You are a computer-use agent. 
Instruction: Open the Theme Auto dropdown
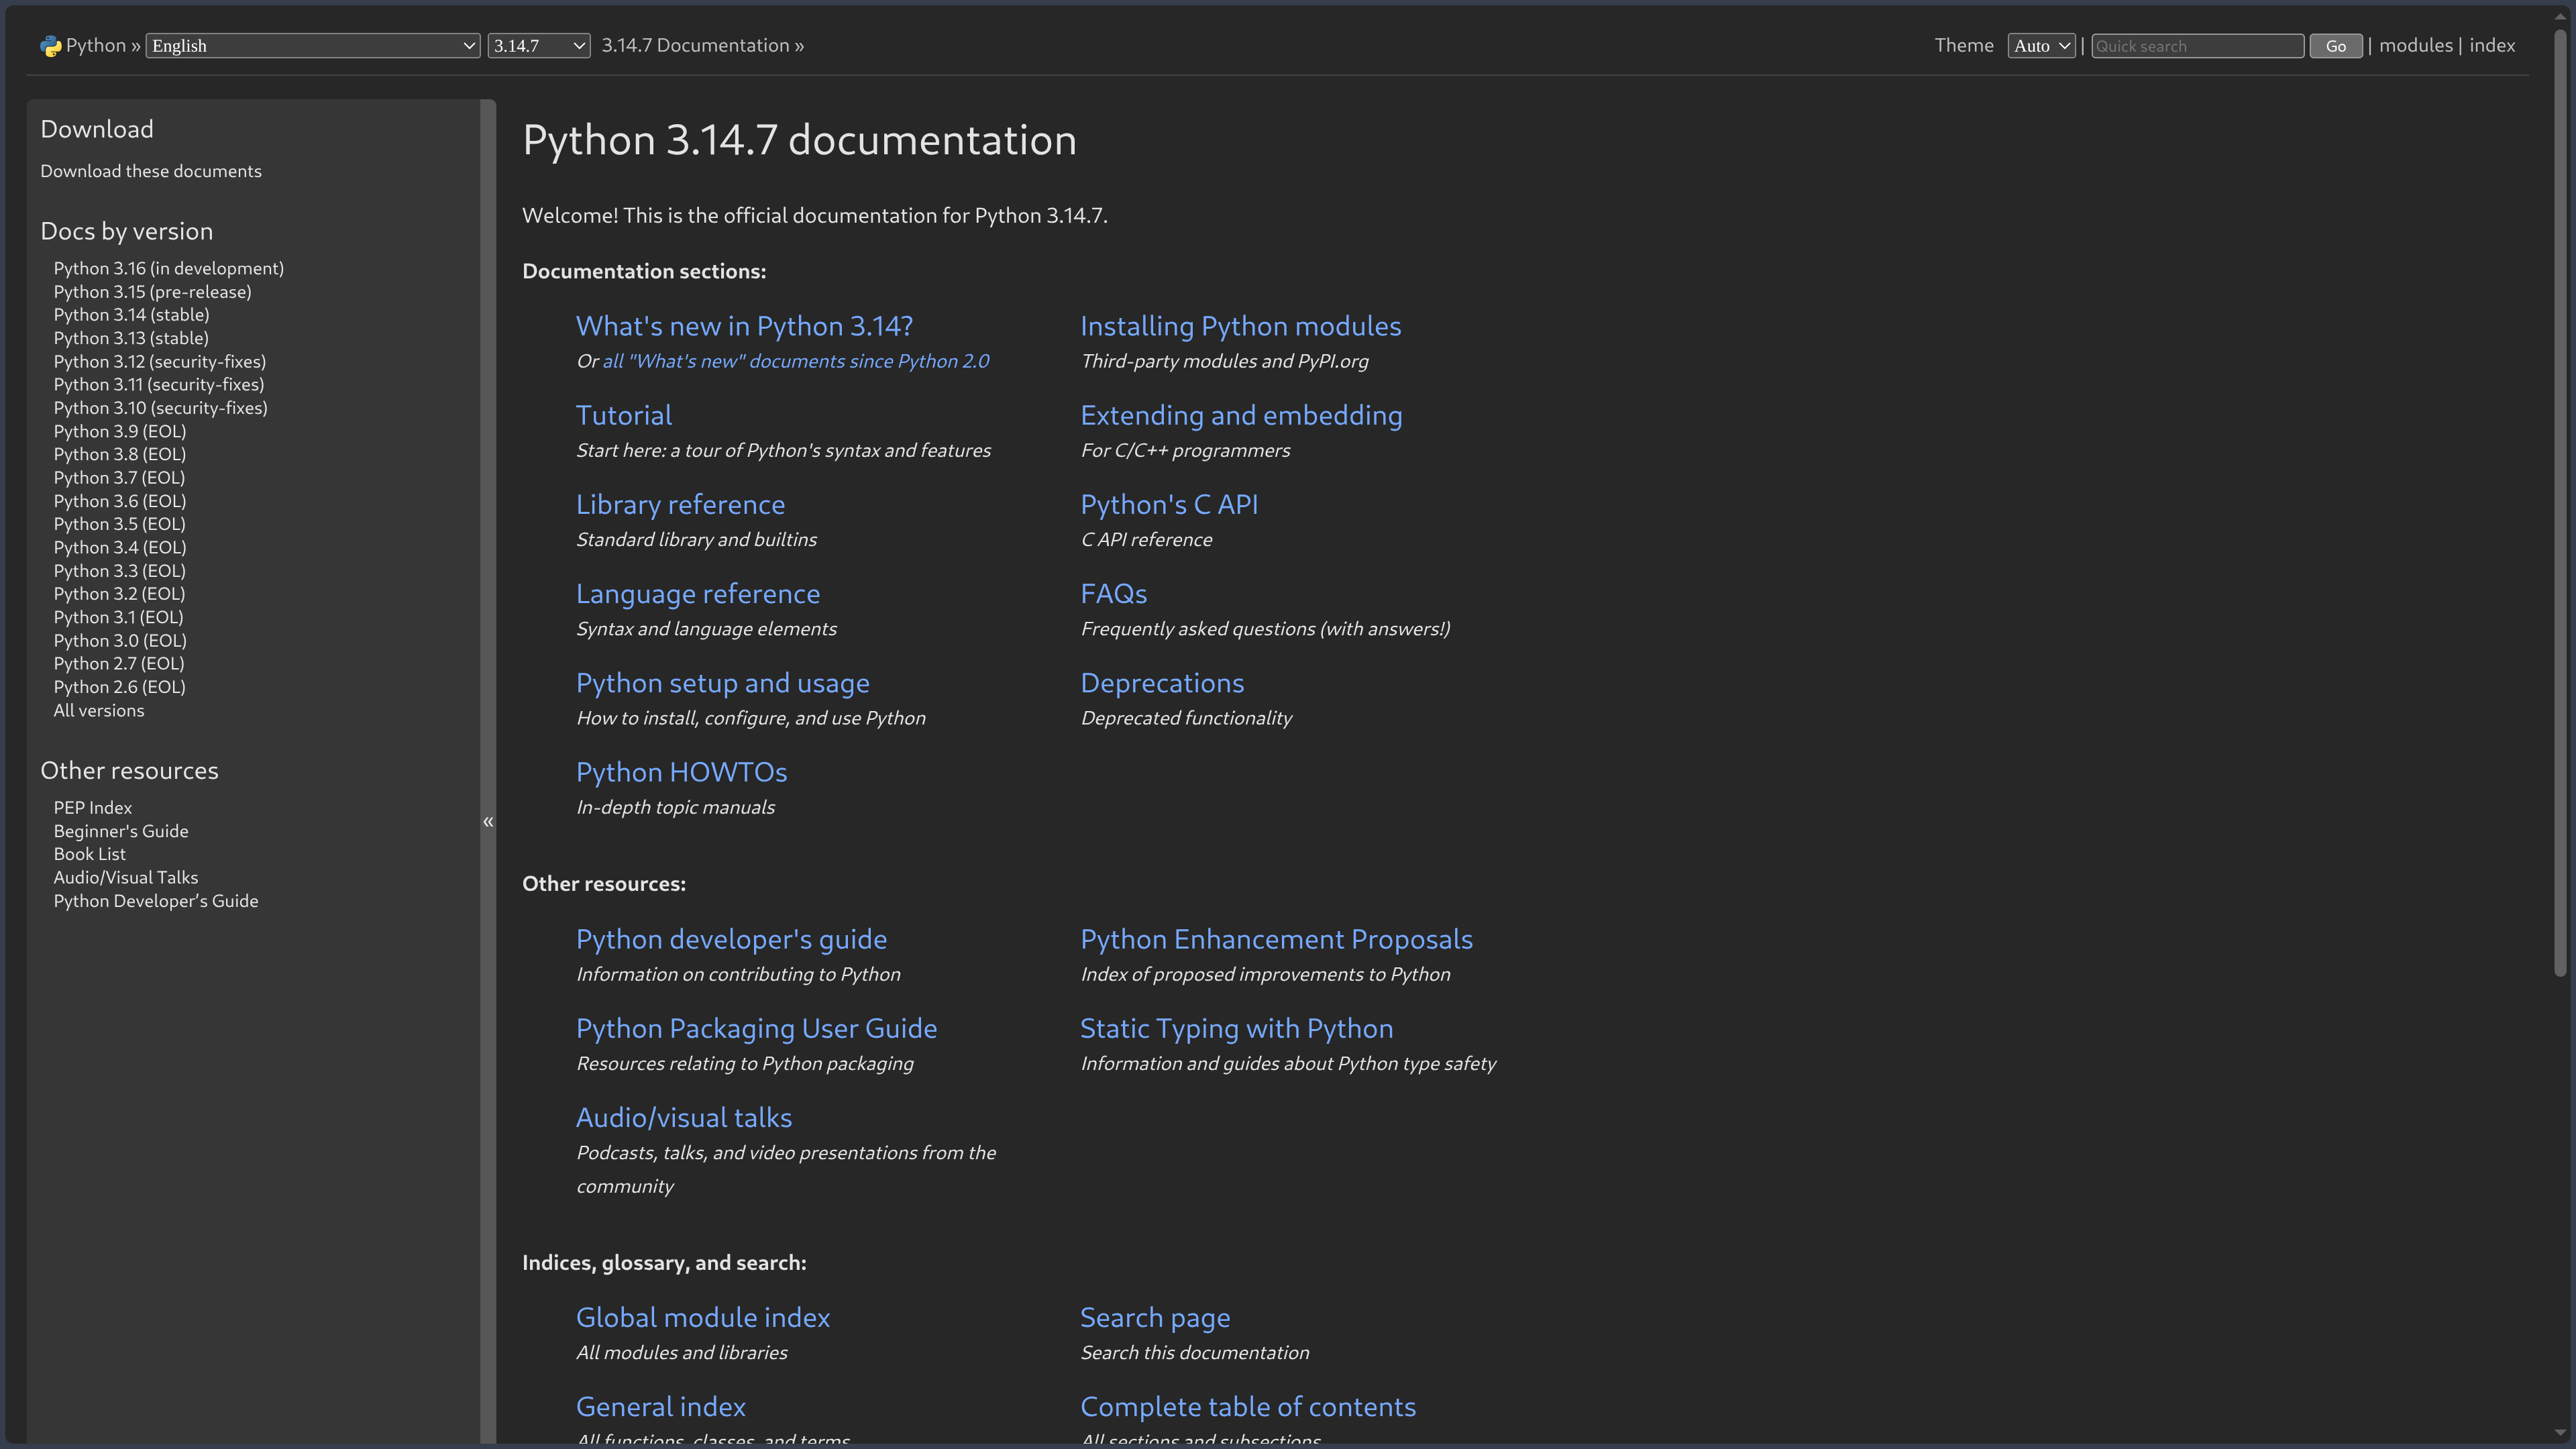coord(2041,46)
